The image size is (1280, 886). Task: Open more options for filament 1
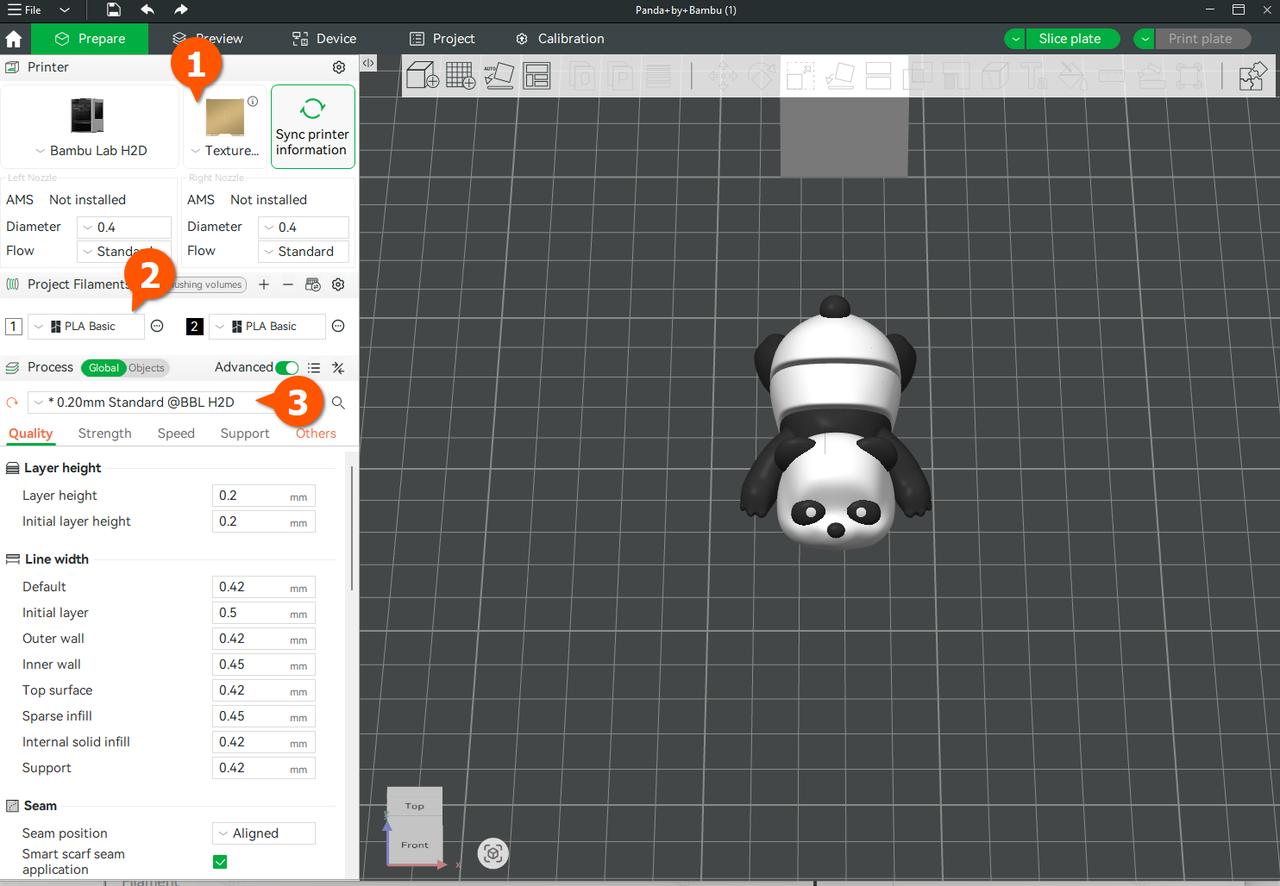coord(157,326)
